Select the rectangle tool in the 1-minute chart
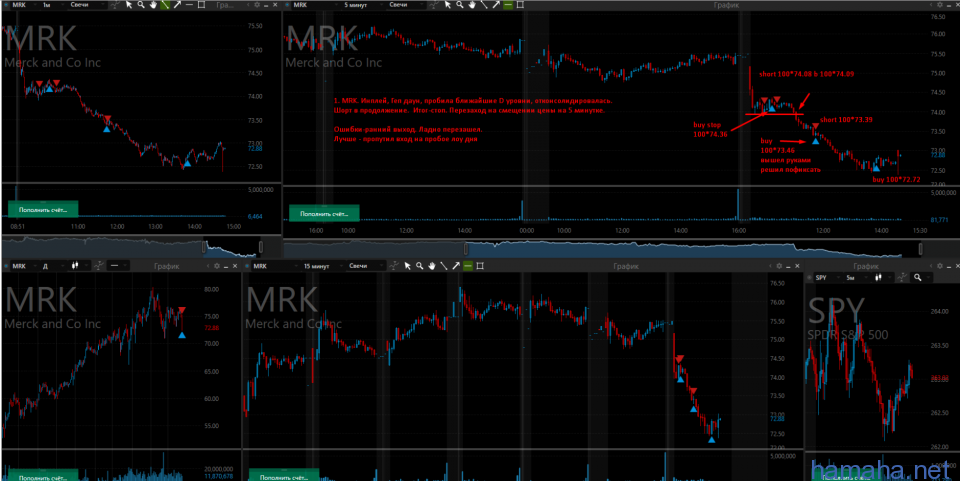Viewport: 960px width, 481px height. [x=201, y=5]
